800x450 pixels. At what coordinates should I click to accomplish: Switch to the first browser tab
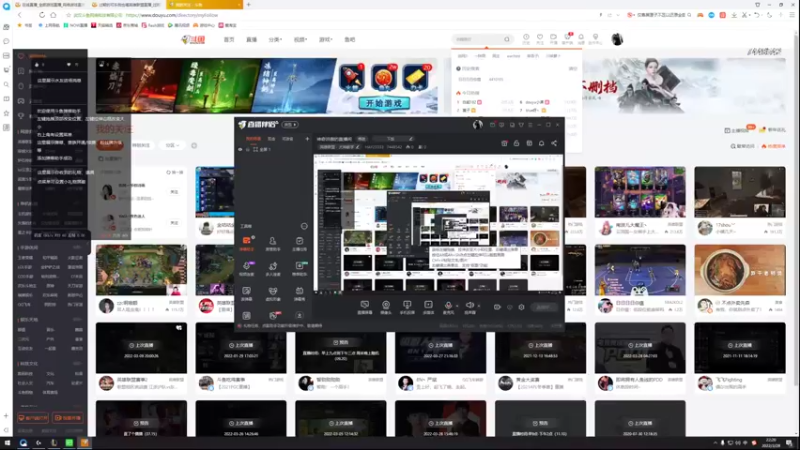[51, 5]
